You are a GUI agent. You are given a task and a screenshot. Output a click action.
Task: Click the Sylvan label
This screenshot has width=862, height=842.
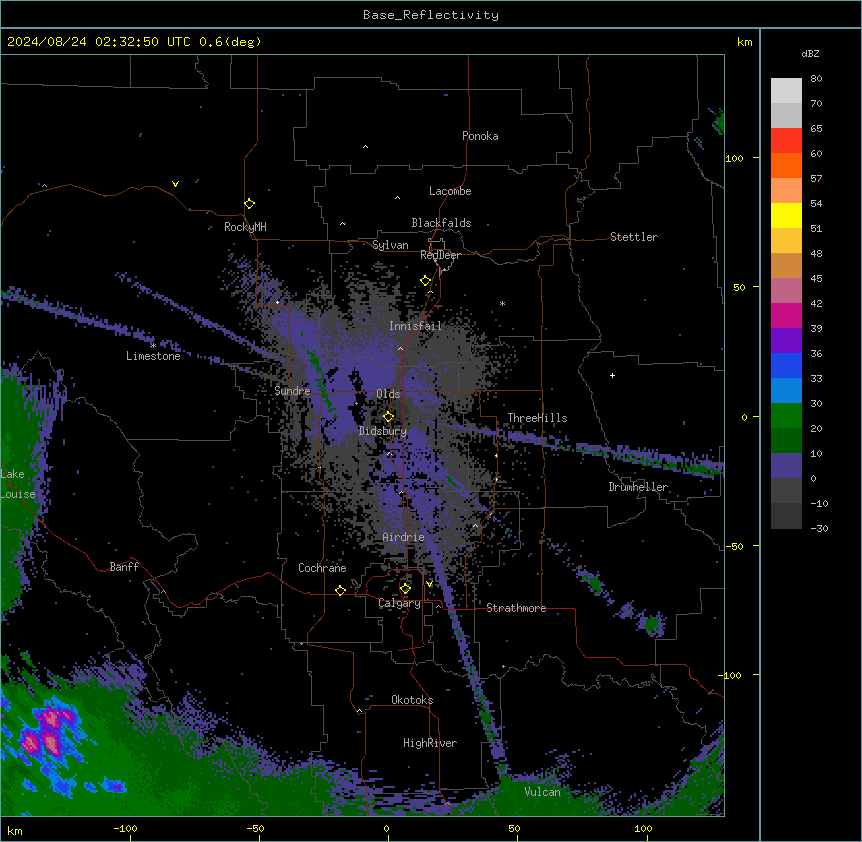(x=390, y=245)
